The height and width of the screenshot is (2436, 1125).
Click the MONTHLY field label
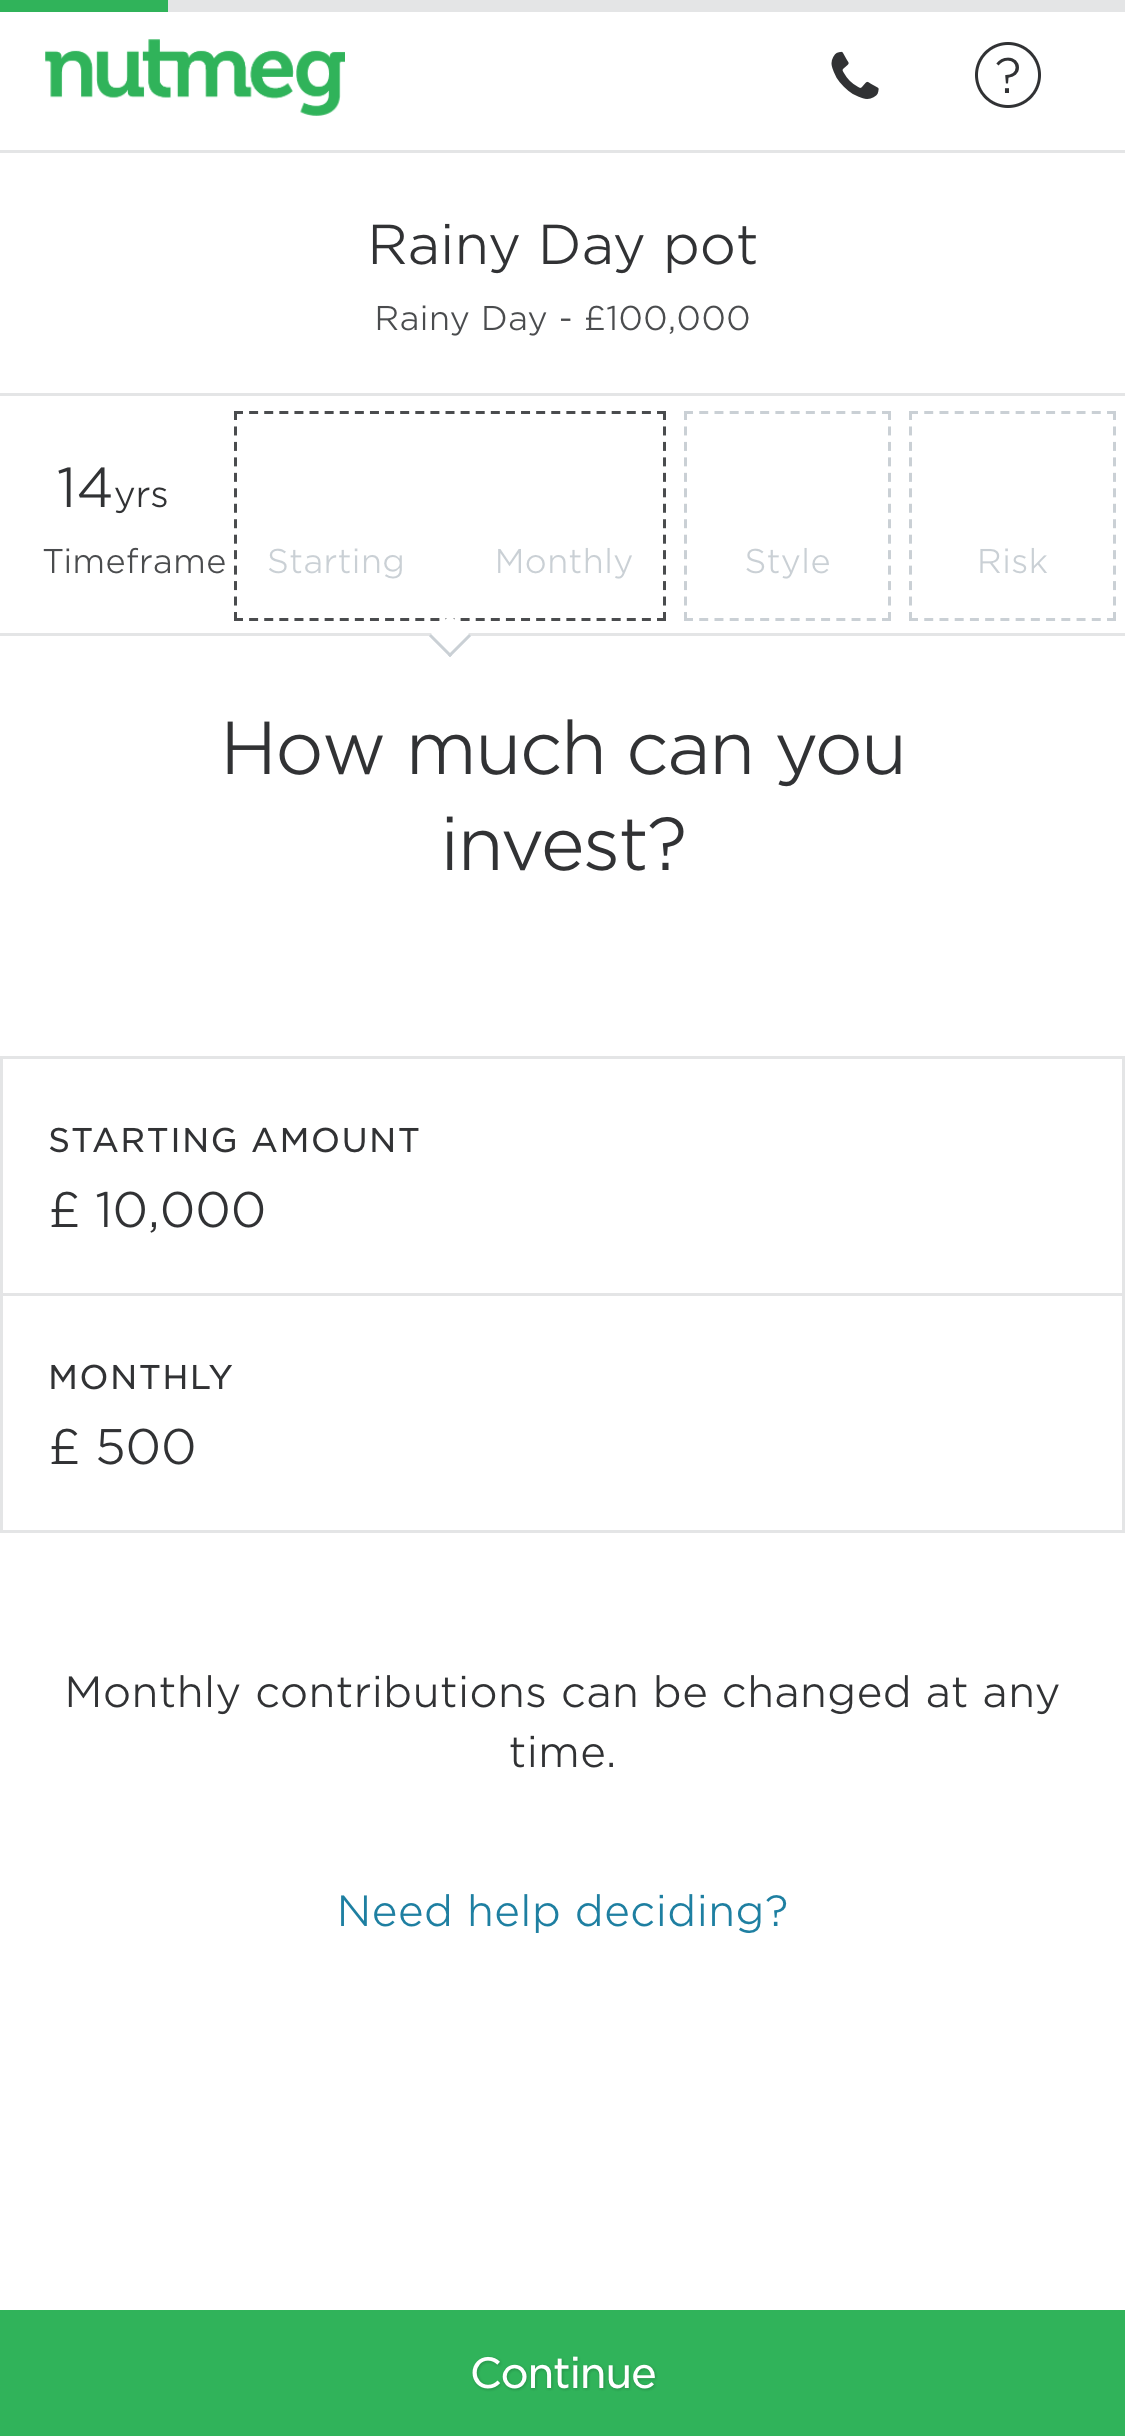click(x=141, y=1377)
